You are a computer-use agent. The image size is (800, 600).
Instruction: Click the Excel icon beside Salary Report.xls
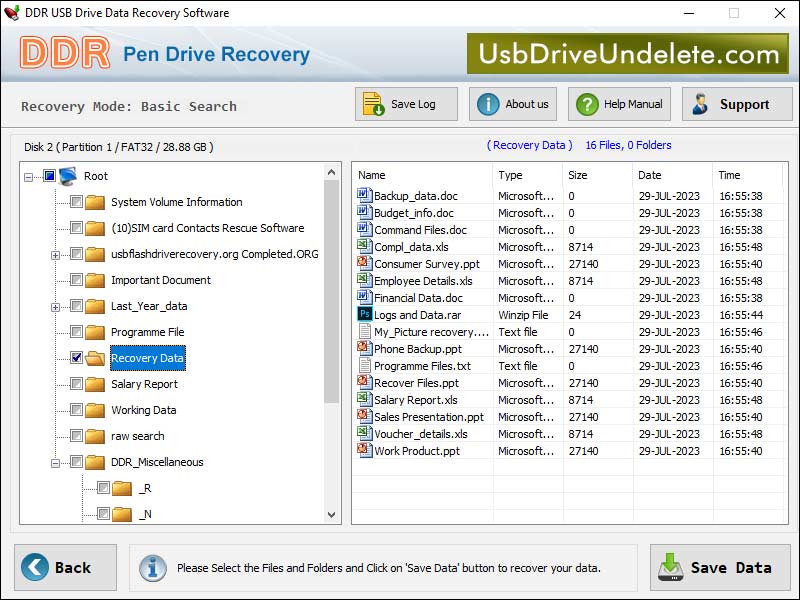[x=364, y=399]
